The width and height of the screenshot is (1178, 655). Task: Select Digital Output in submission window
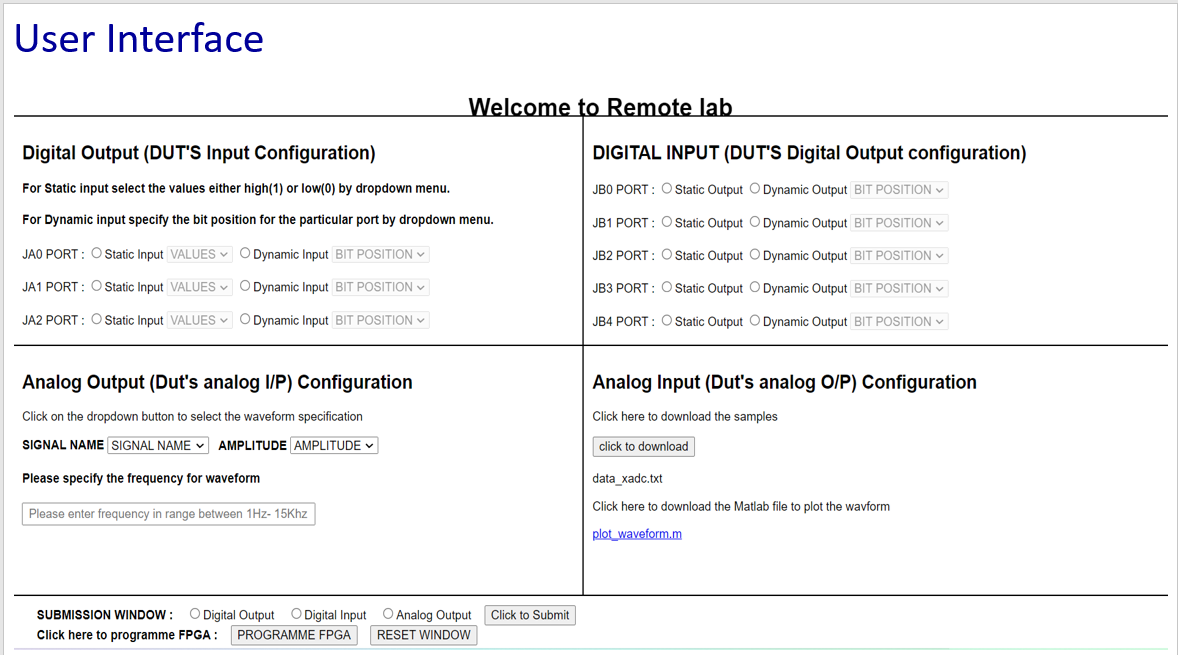(195, 614)
